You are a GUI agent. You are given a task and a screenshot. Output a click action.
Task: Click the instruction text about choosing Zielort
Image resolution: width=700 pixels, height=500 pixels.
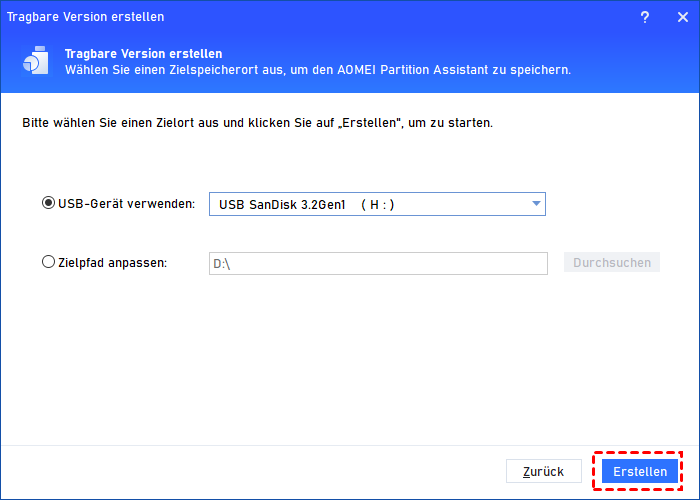pyautogui.click(x=257, y=123)
